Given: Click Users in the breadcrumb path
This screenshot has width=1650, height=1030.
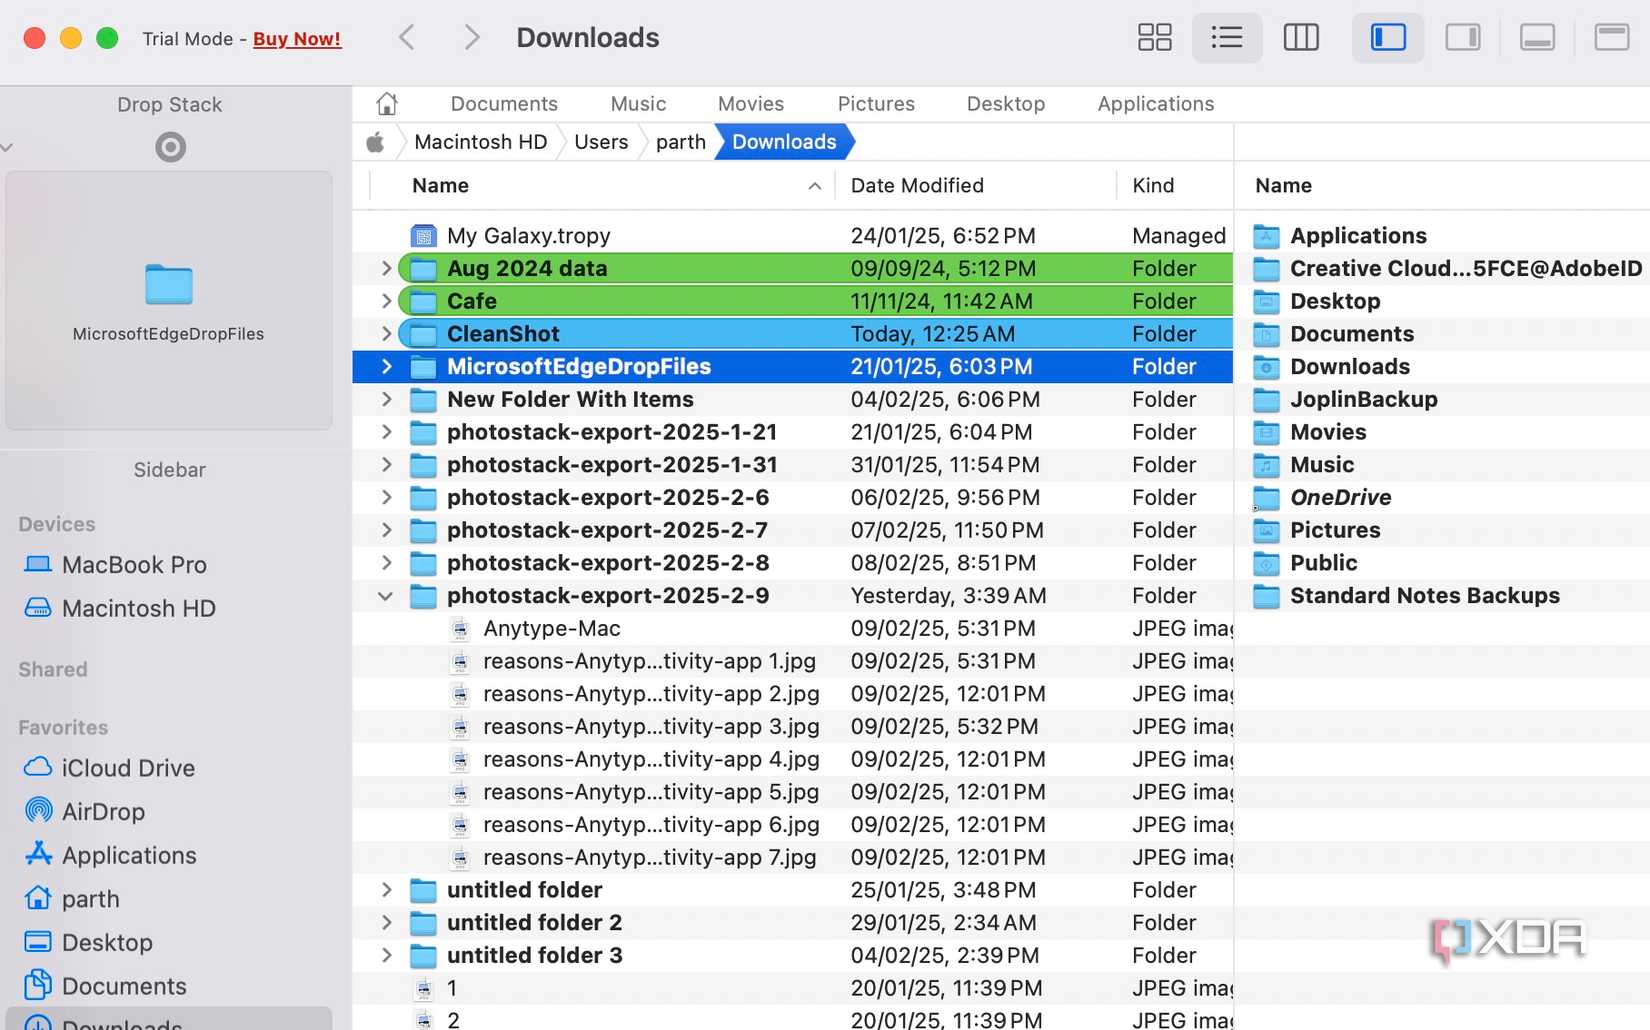Looking at the screenshot, I should pyautogui.click(x=600, y=141).
